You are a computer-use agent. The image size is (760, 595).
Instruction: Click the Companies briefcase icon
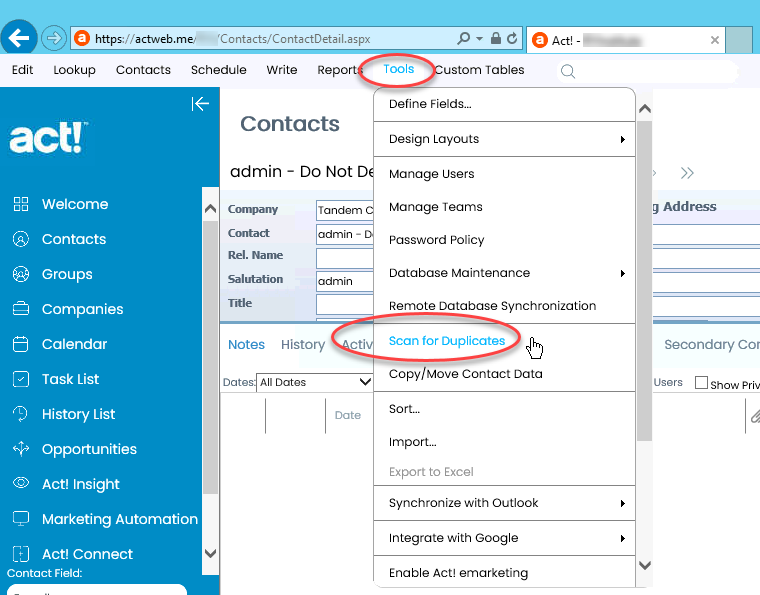[21, 309]
